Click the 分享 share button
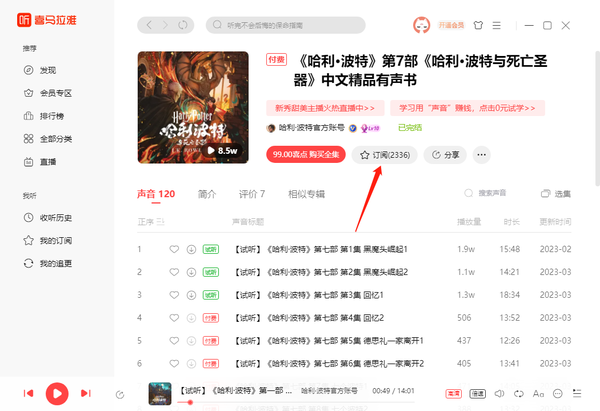Viewport: 600px width, 411px height. click(445, 155)
